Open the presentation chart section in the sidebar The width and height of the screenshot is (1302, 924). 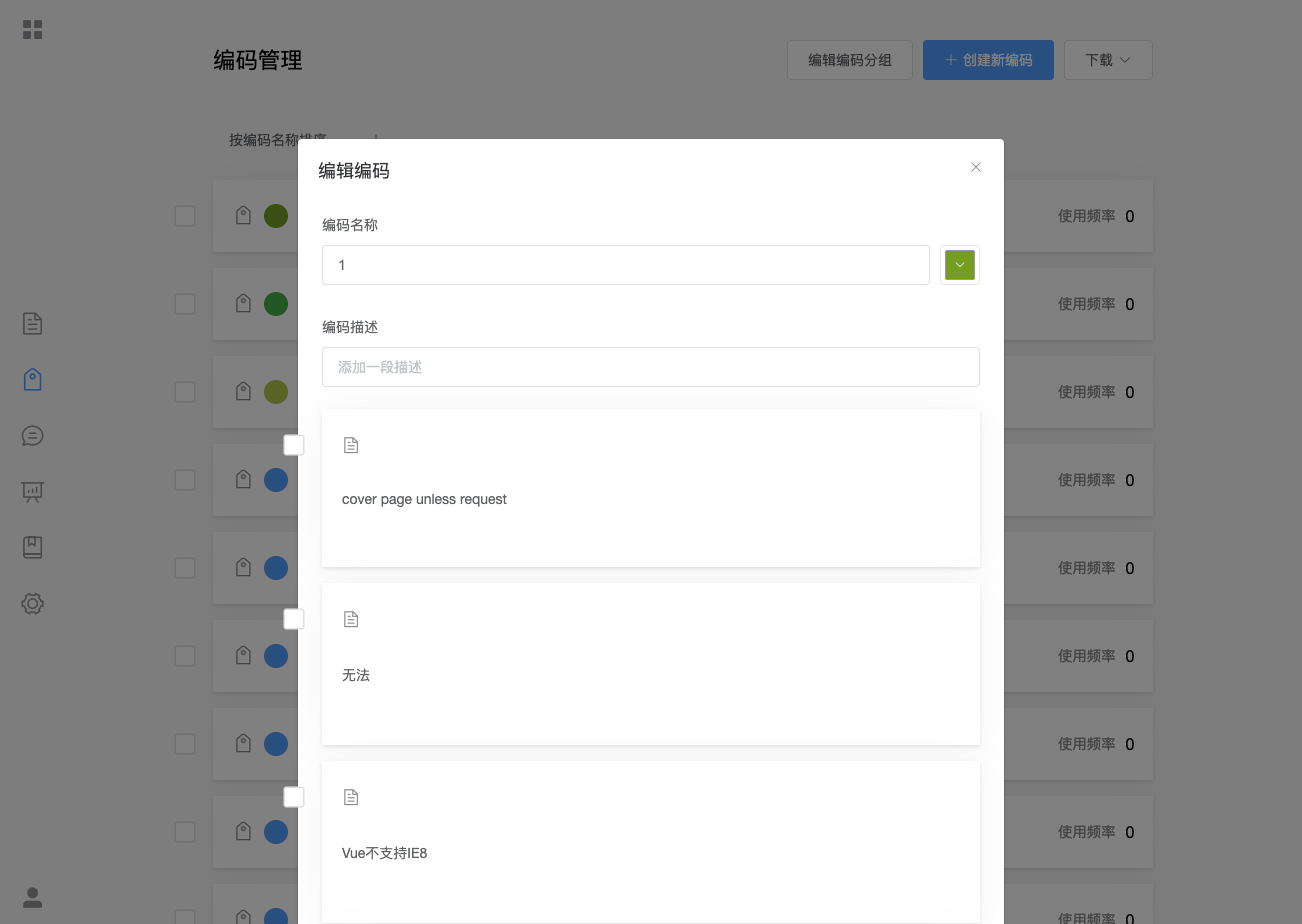pos(32,491)
